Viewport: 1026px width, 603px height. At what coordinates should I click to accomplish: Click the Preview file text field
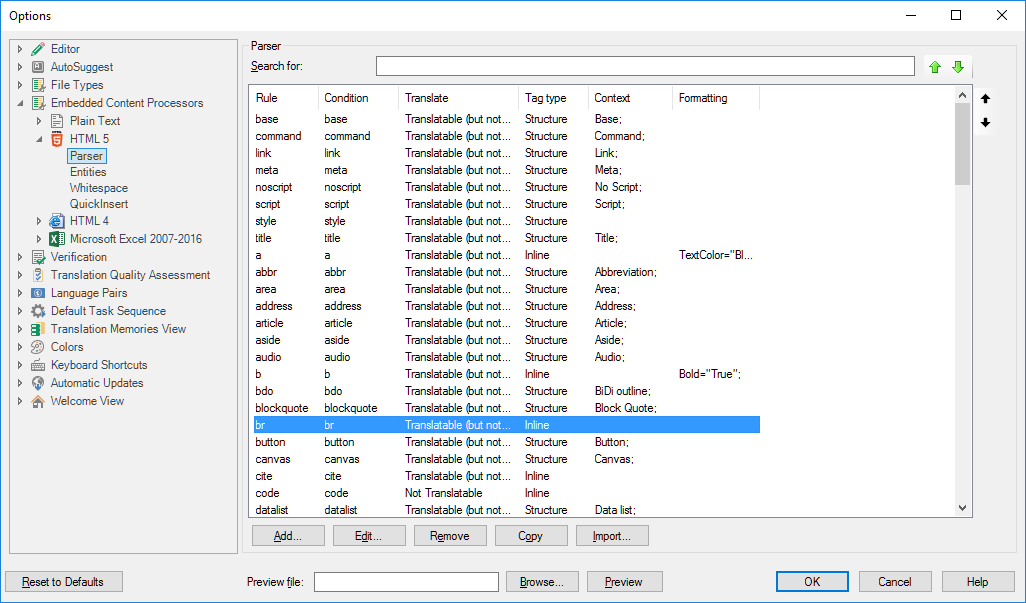406,581
